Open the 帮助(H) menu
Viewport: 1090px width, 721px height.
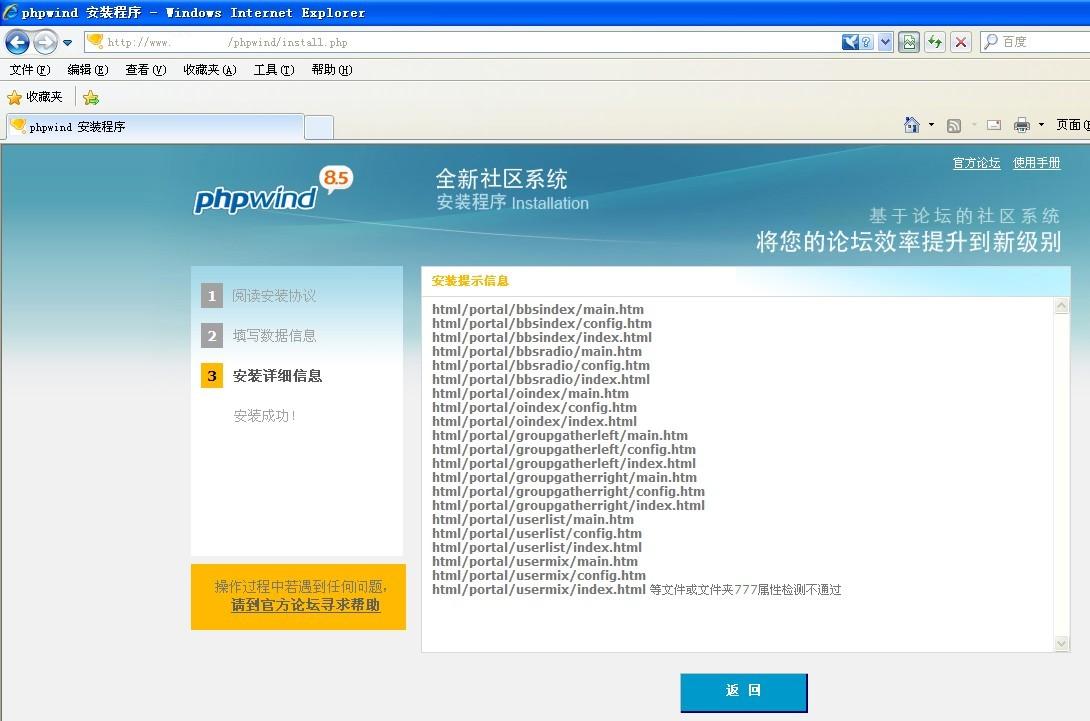tap(332, 70)
